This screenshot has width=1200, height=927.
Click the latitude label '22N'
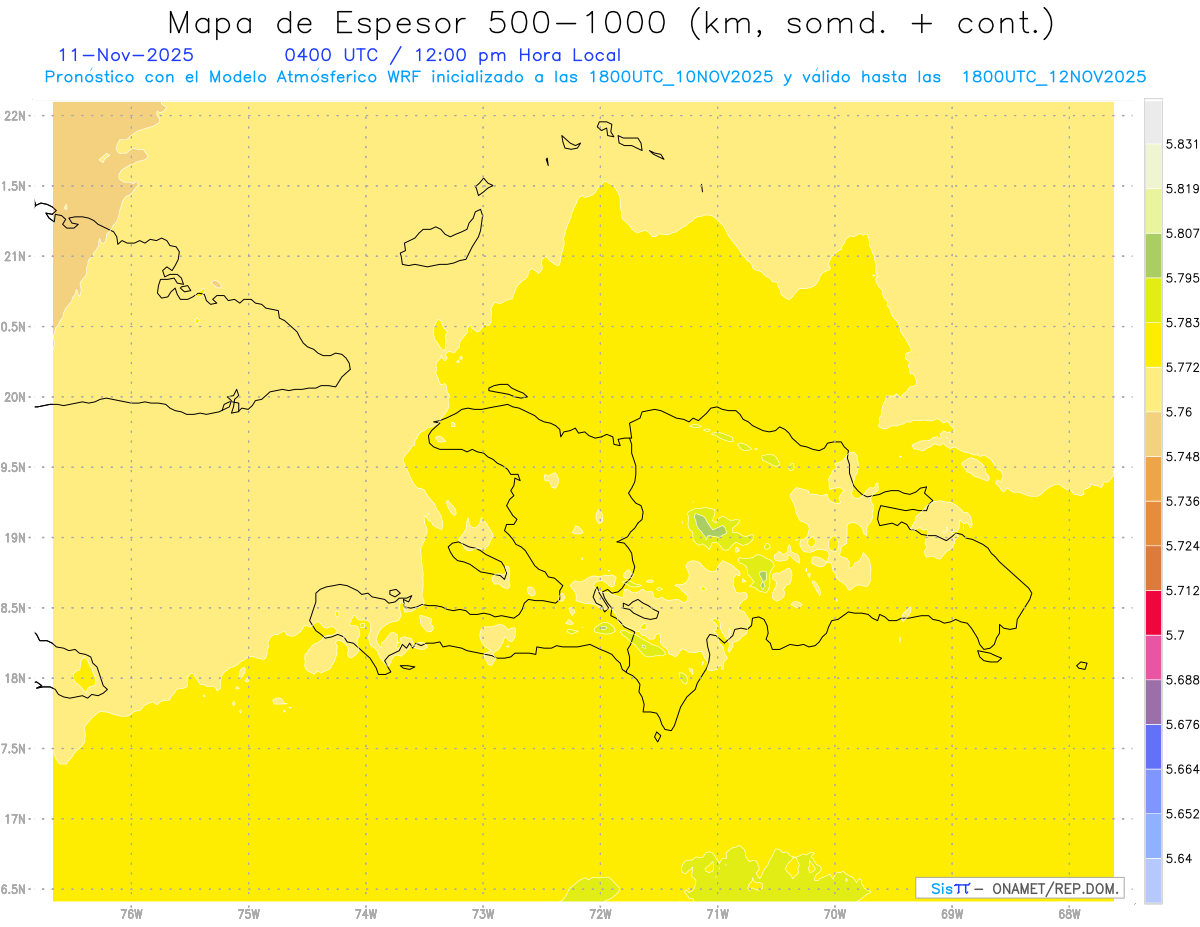pyautogui.click(x=16, y=115)
